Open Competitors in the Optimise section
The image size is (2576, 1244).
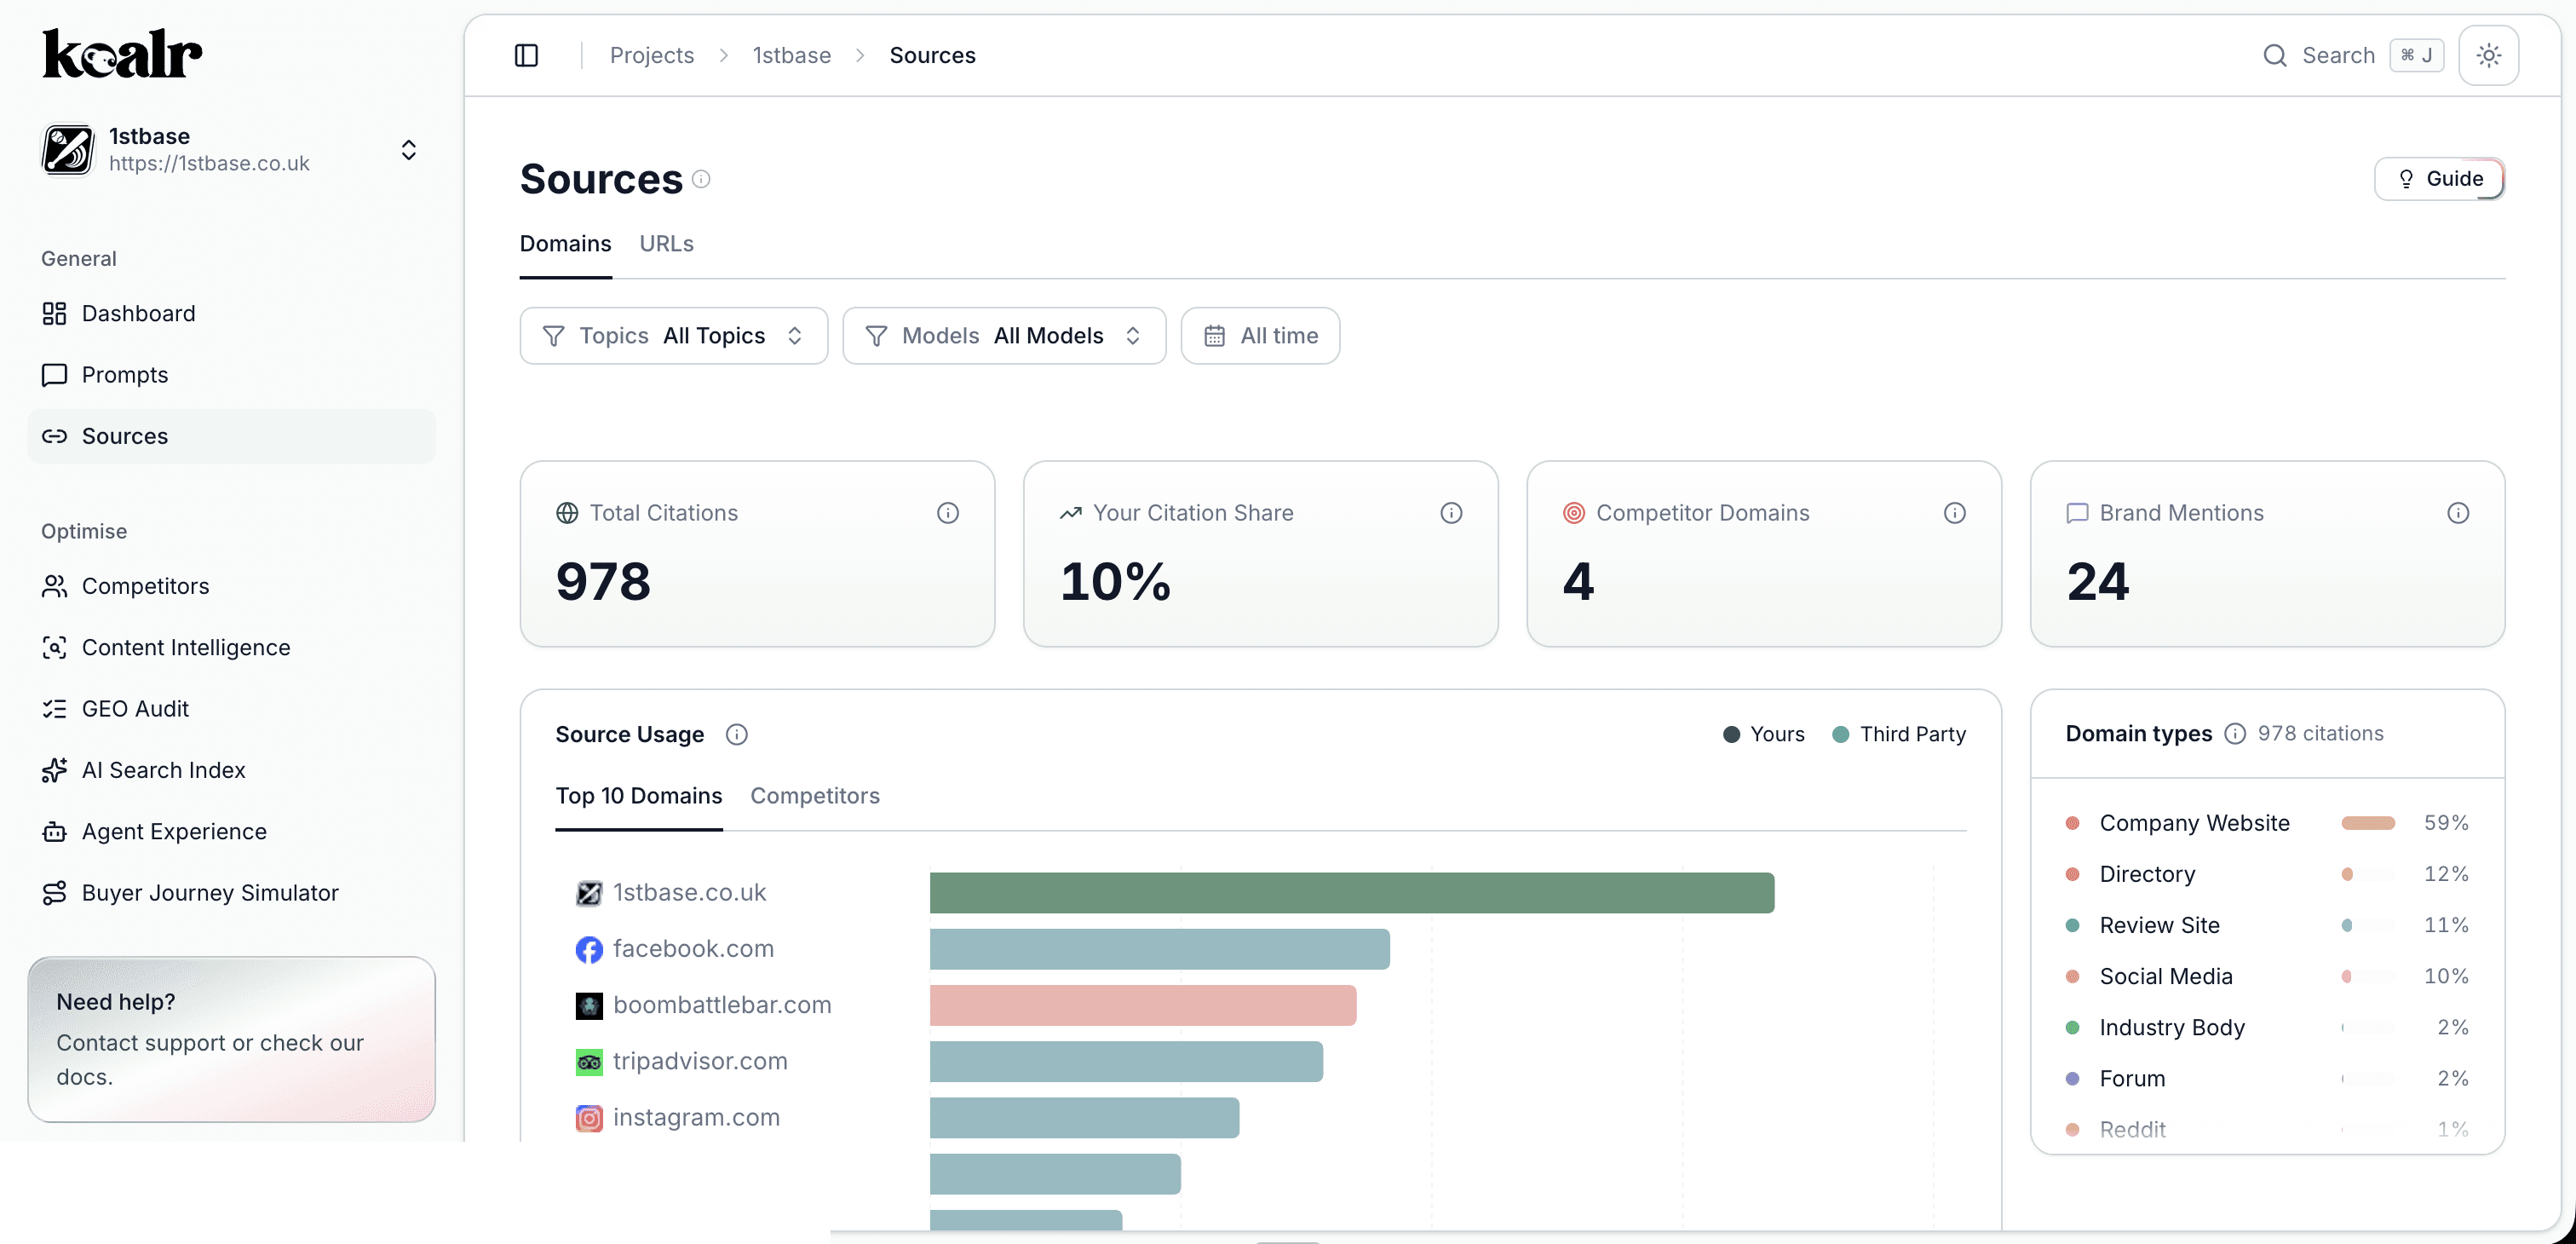[x=145, y=586]
